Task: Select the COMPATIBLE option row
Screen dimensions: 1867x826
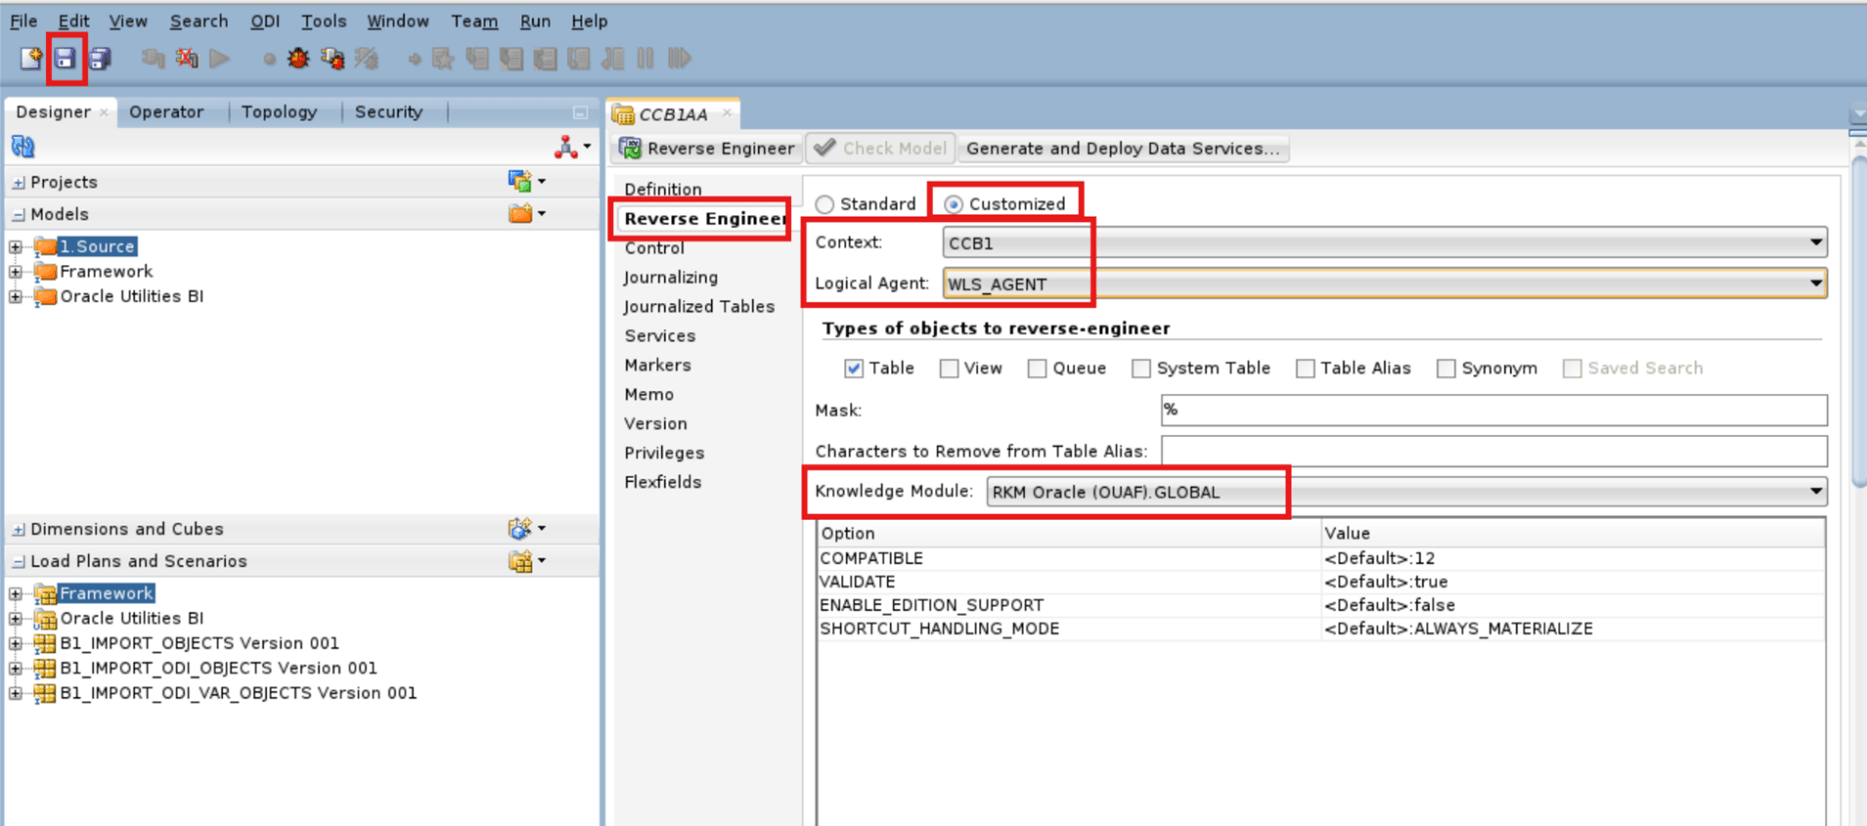Action: point(1321,558)
